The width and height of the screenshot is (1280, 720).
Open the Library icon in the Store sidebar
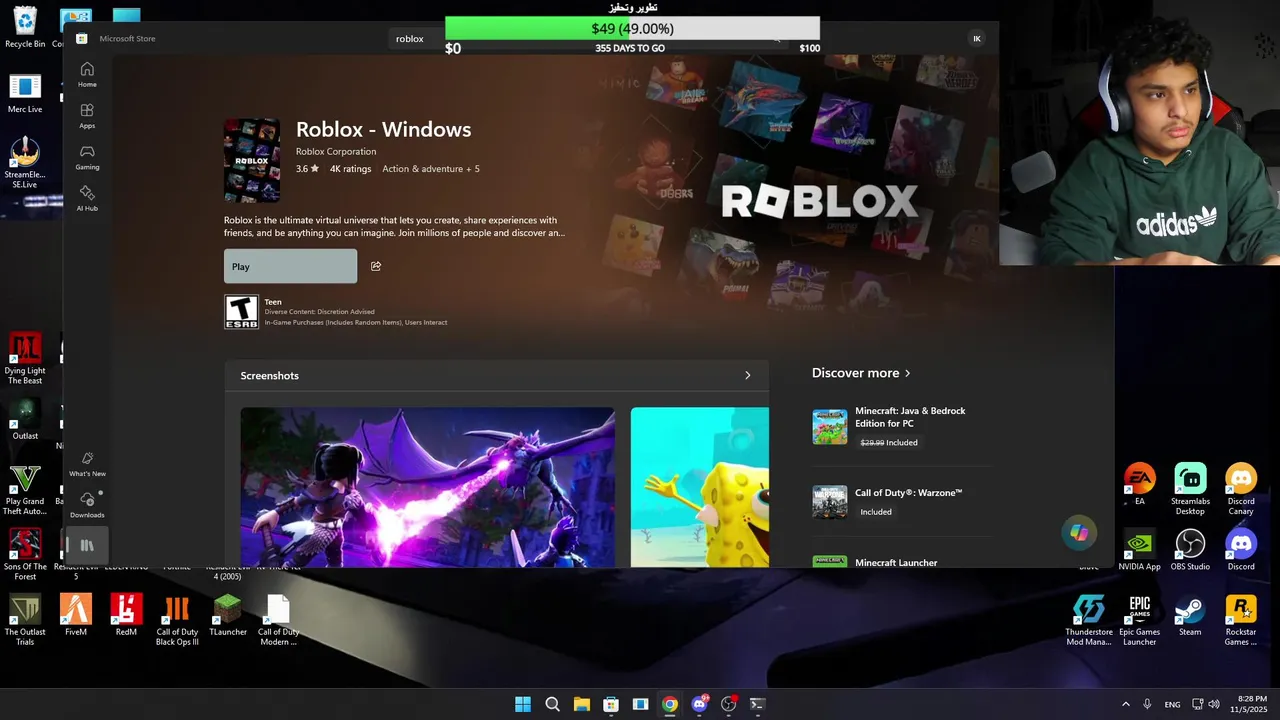pyautogui.click(x=87, y=545)
